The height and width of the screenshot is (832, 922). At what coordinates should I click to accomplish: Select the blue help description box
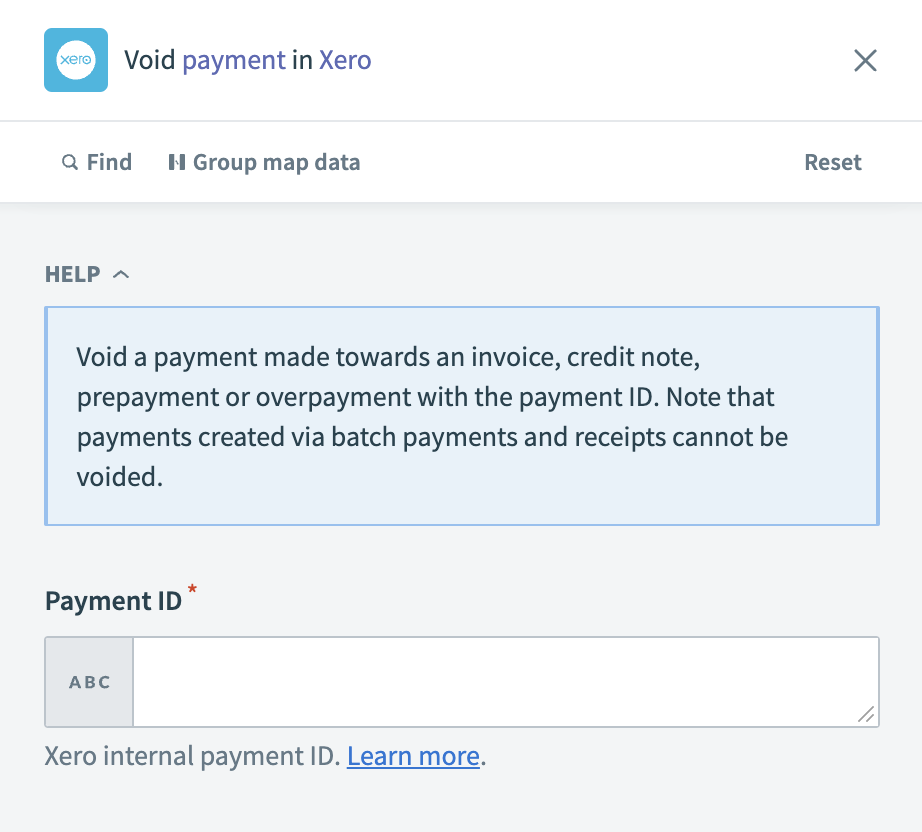(x=461, y=415)
